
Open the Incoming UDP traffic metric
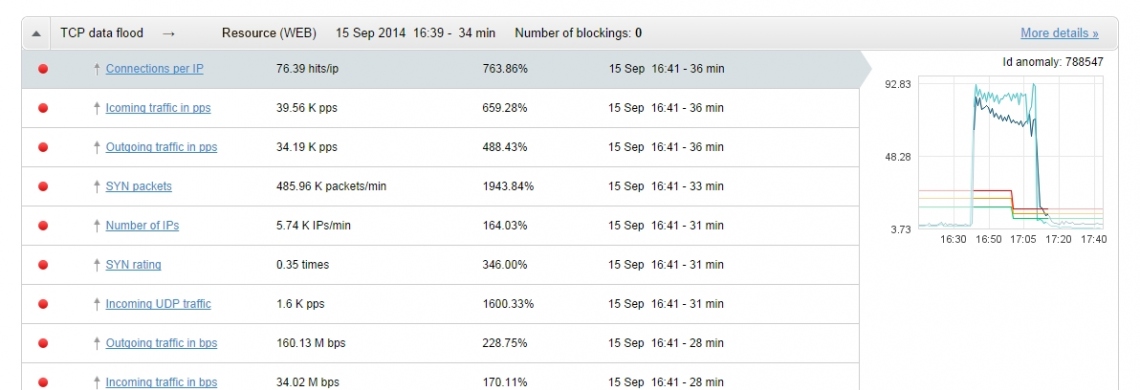point(158,304)
